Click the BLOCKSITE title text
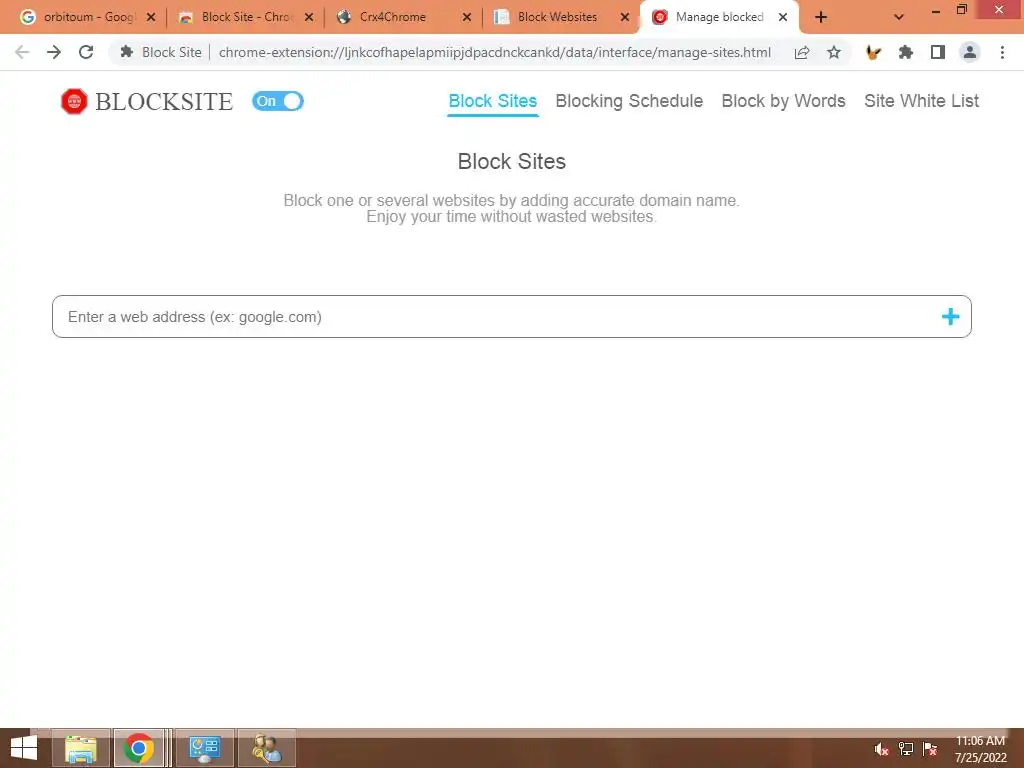 164,102
